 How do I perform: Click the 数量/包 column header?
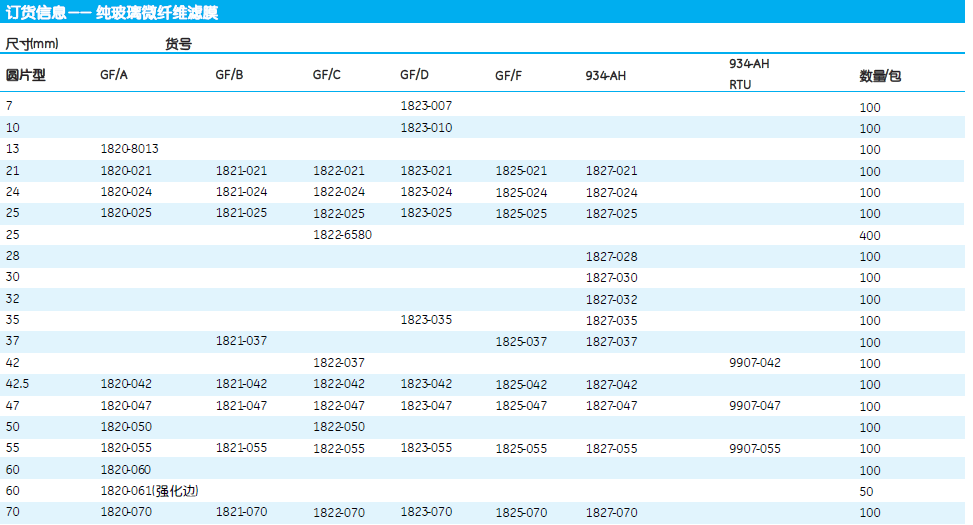[x=880, y=76]
